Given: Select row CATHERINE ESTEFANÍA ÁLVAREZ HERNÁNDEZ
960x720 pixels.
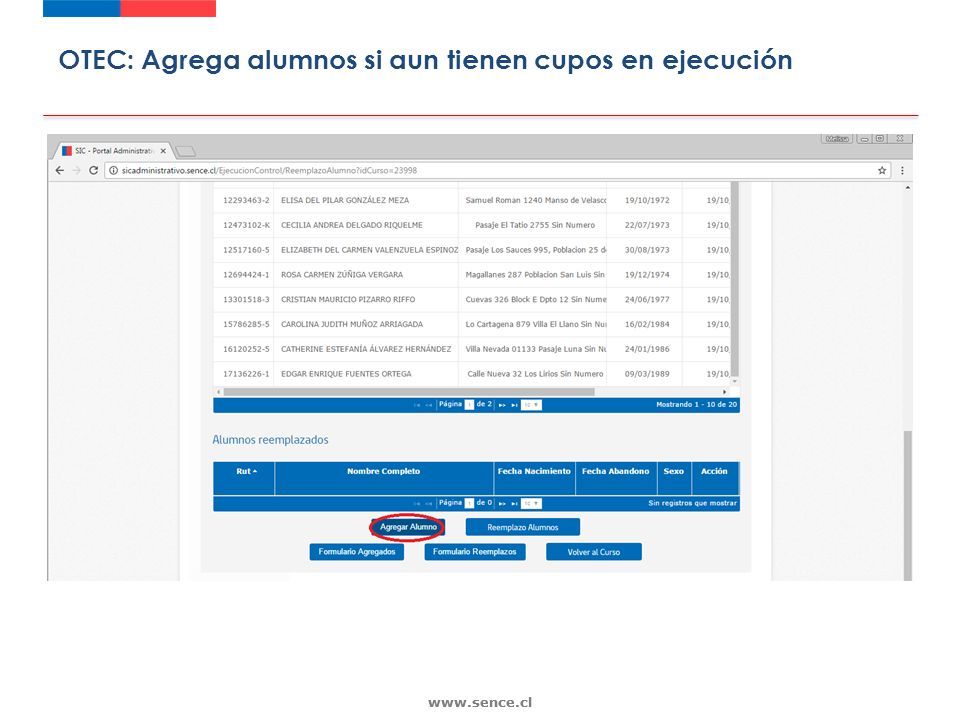Looking at the screenshot, I should (471, 349).
